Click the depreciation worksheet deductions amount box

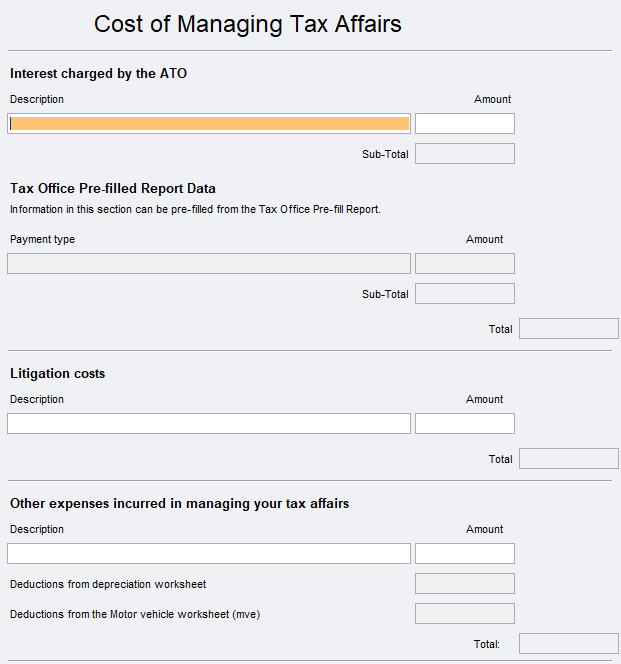pos(464,584)
